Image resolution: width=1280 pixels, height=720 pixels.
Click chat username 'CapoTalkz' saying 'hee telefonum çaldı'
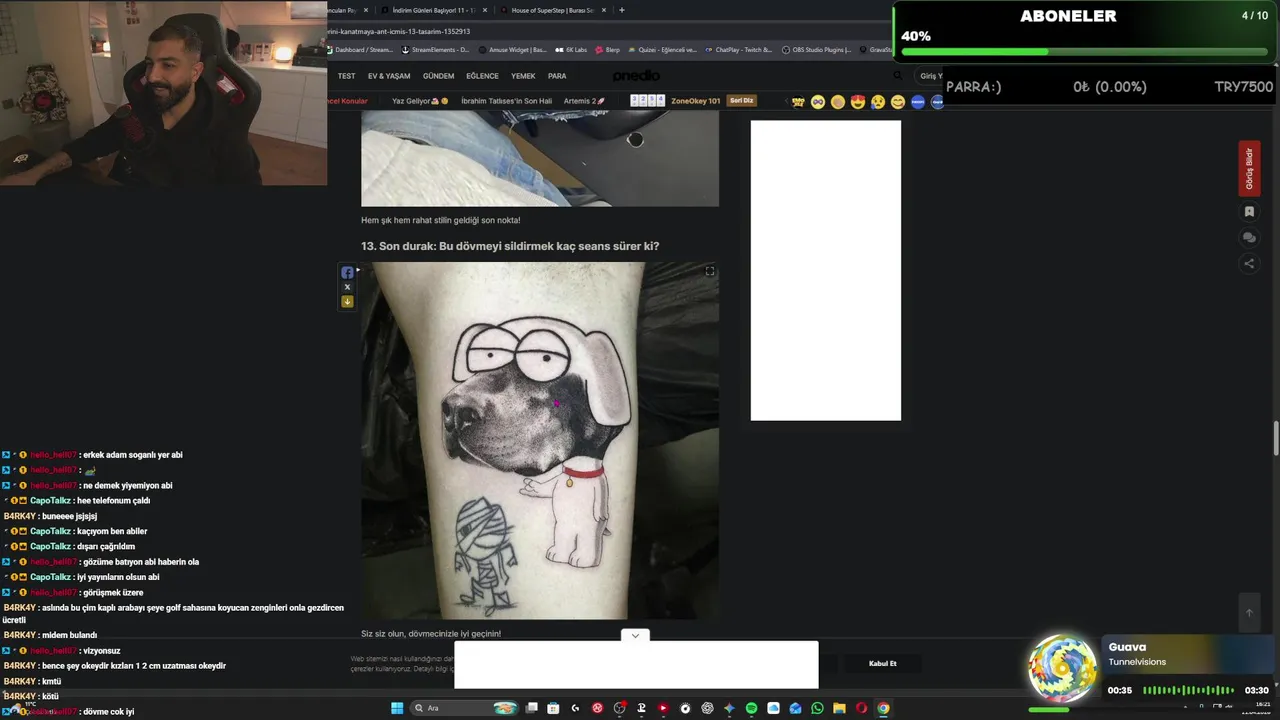(x=50, y=501)
